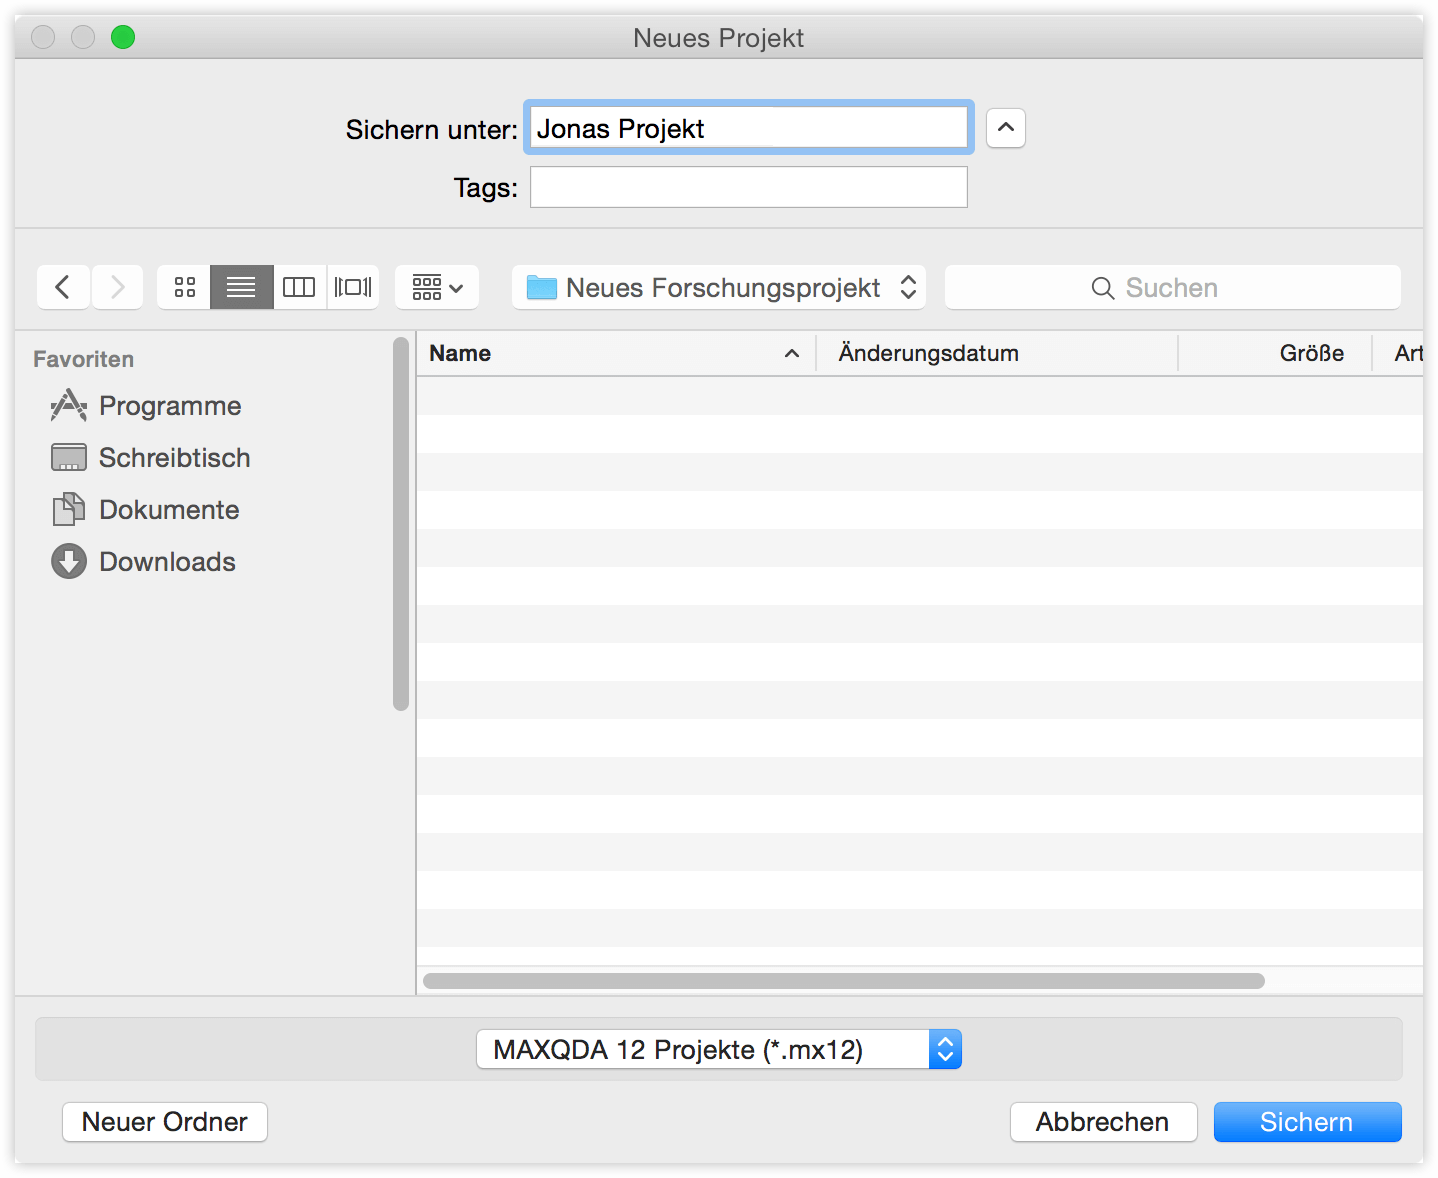Switch to list view
1438x1178 pixels.
(x=241, y=288)
